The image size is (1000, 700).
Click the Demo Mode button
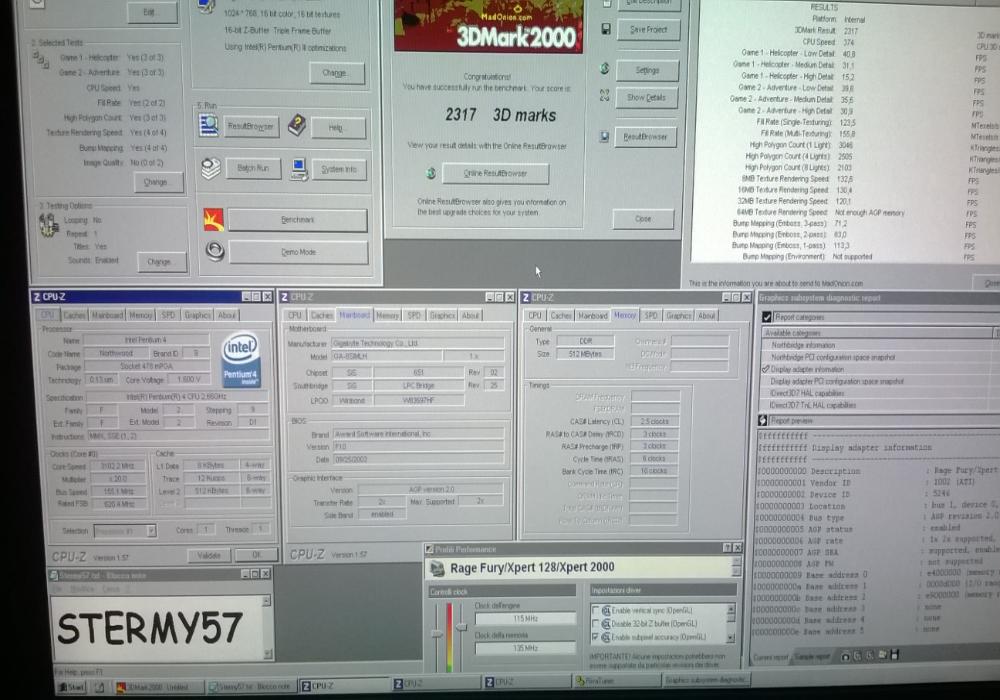pos(298,252)
